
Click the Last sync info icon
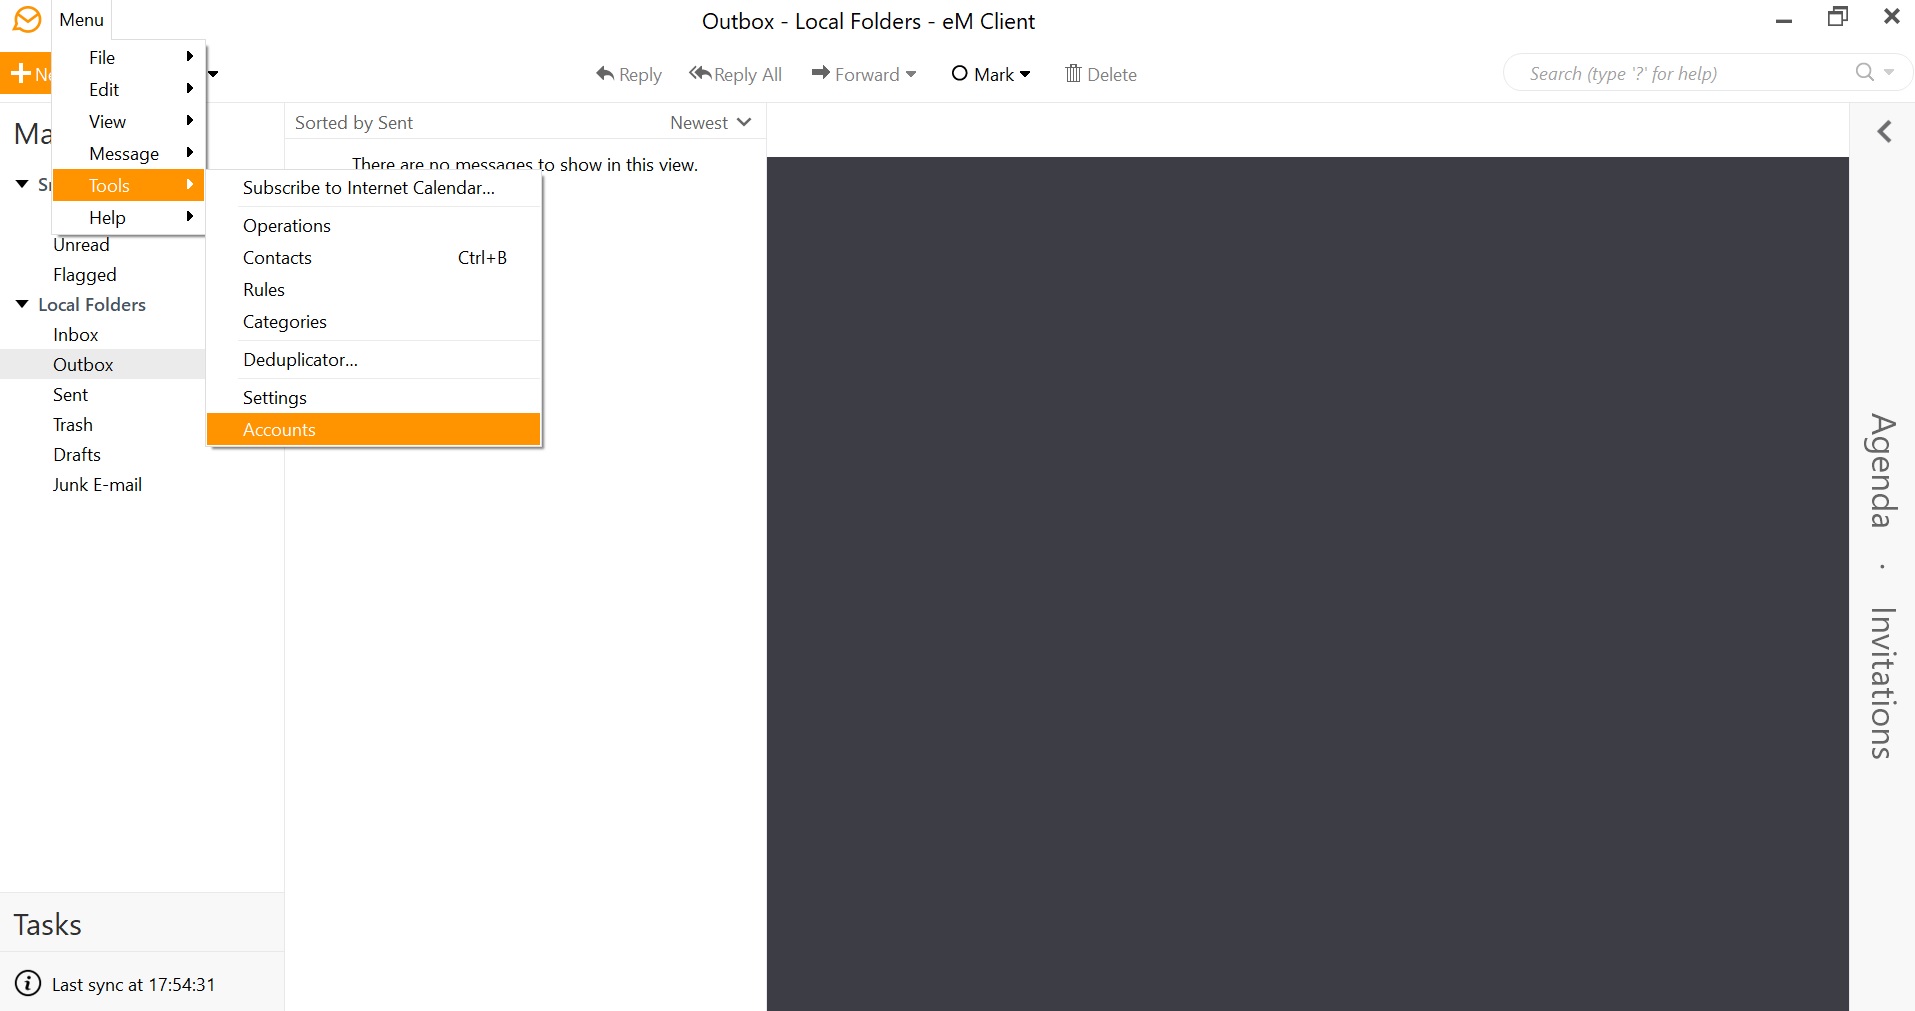[x=28, y=983]
